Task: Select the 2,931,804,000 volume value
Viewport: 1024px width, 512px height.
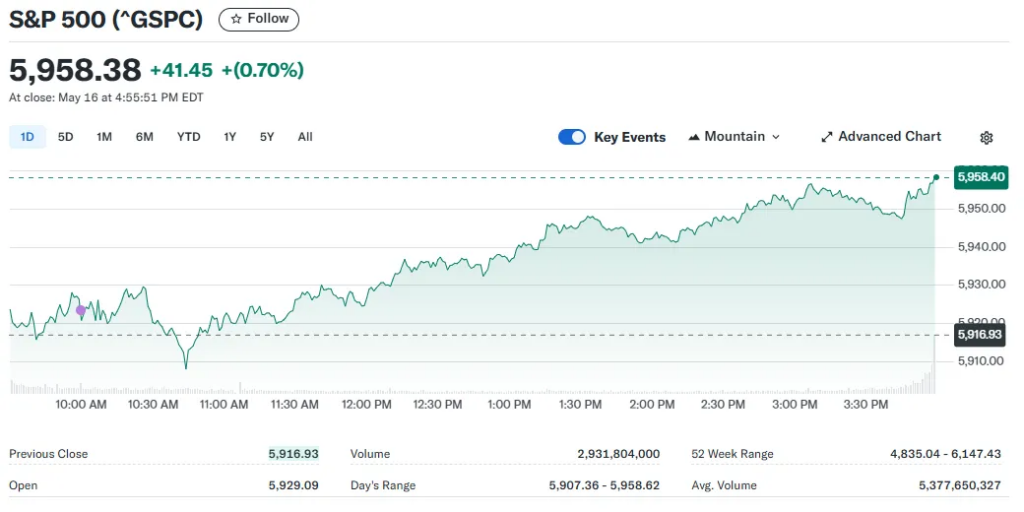Action: pyautogui.click(x=618, y=454)
